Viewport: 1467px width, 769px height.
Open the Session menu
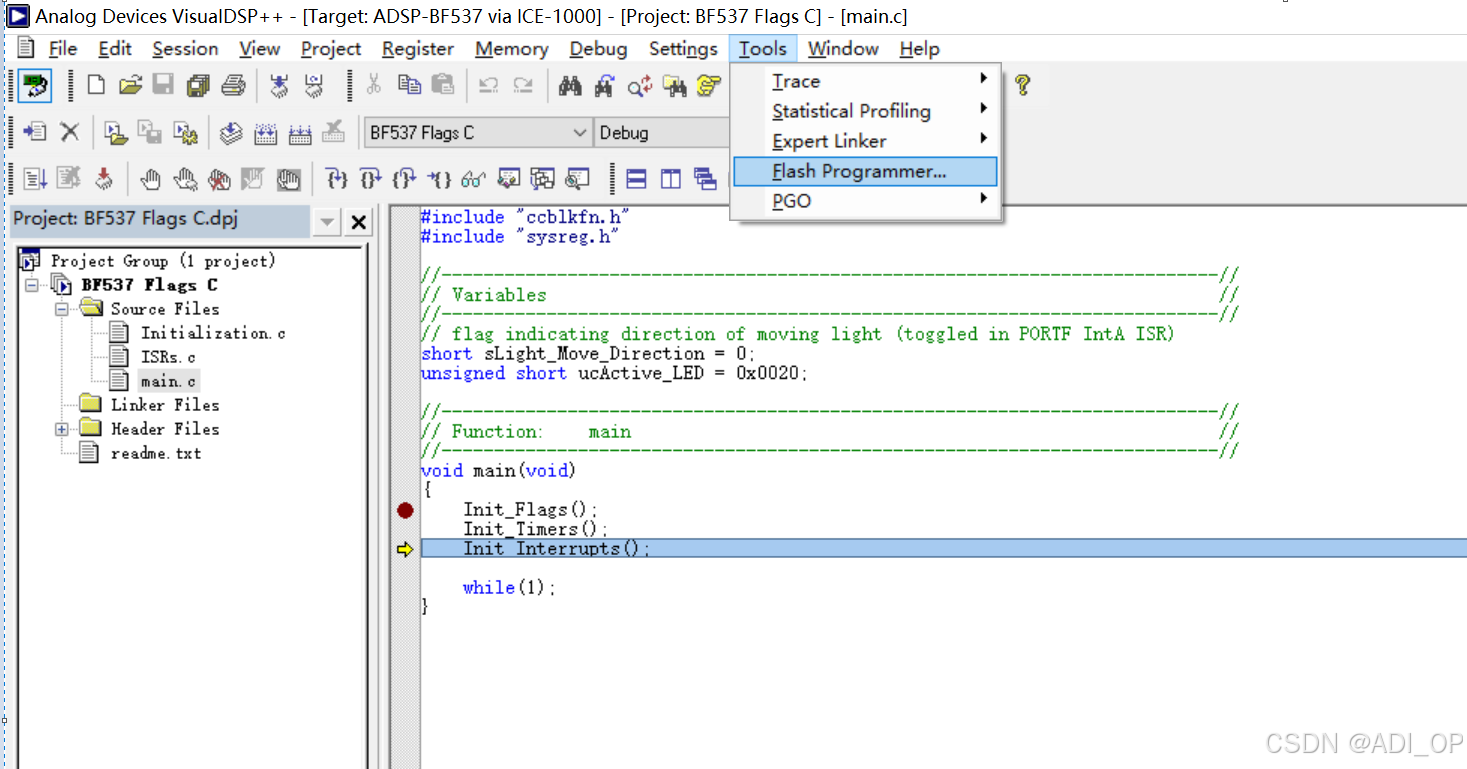pos(185,49)
